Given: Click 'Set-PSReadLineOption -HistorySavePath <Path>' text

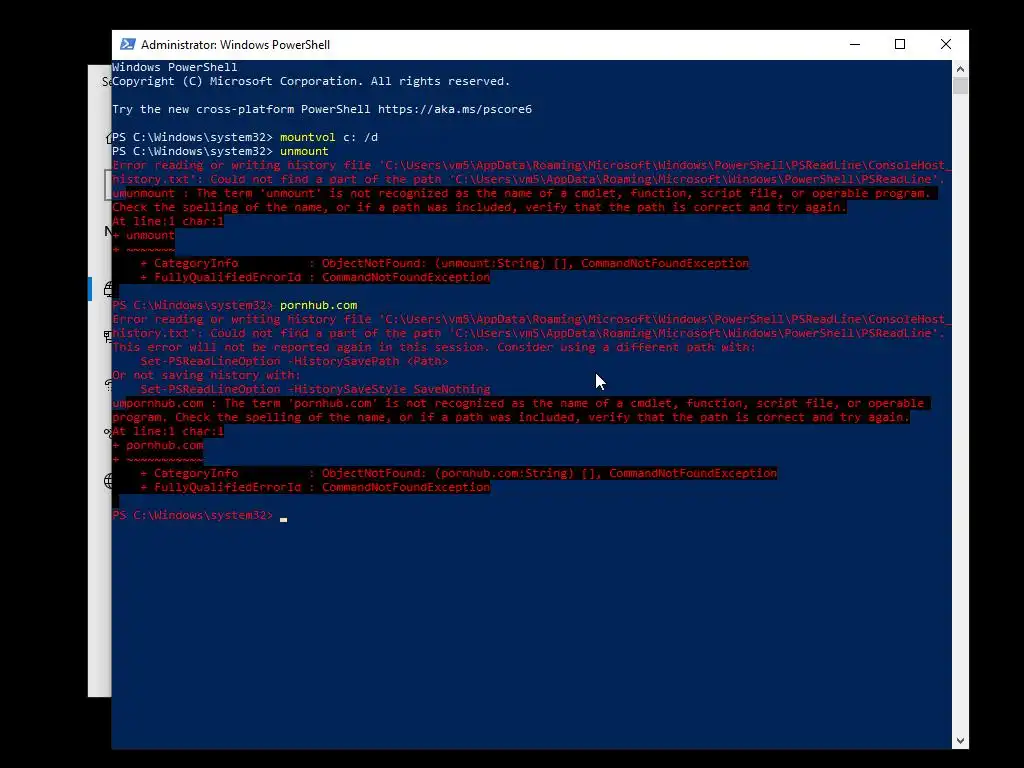Looking at the screenshot, I should 294,361.
